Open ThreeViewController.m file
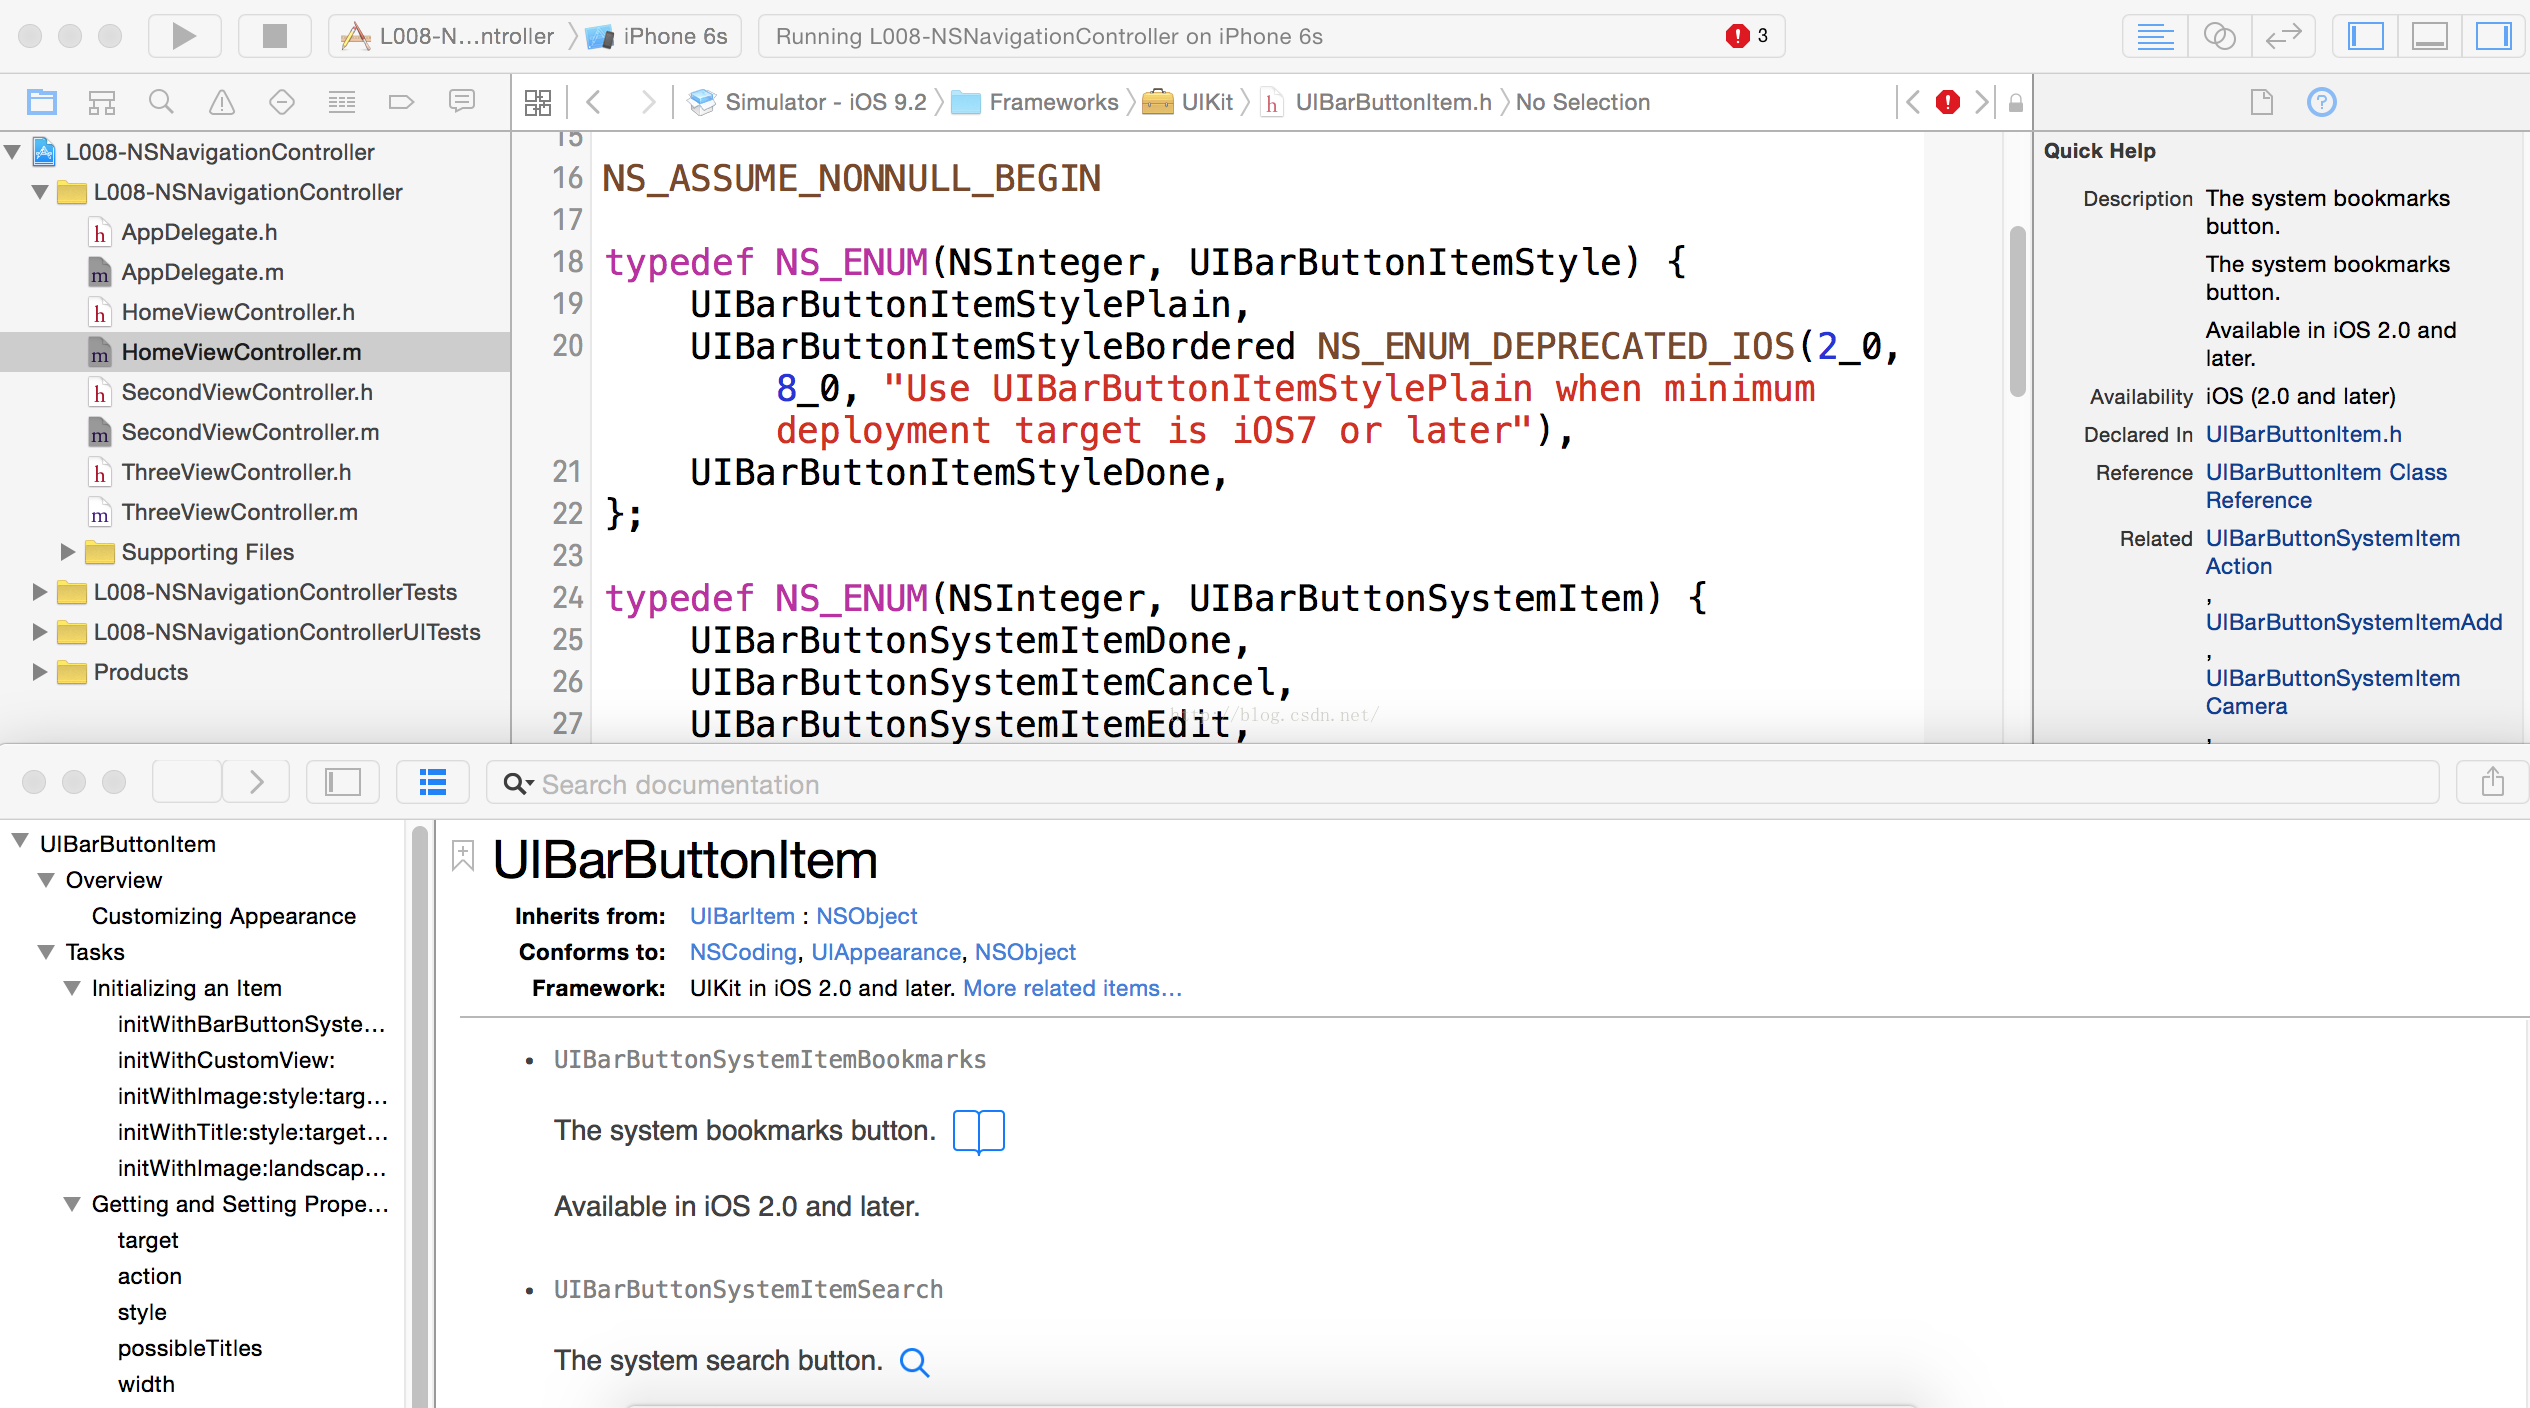Screen dimensions: 2530x1408 pos(239,512)
